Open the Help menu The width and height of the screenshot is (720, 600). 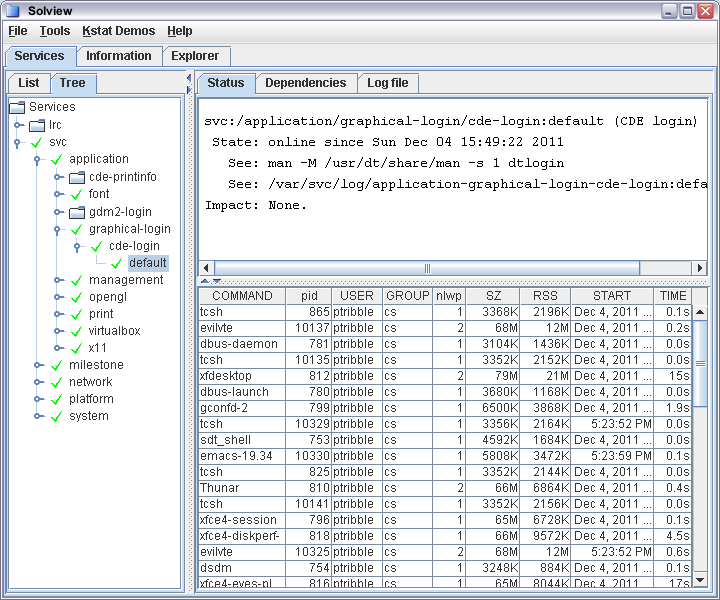(x=180, y=31)
